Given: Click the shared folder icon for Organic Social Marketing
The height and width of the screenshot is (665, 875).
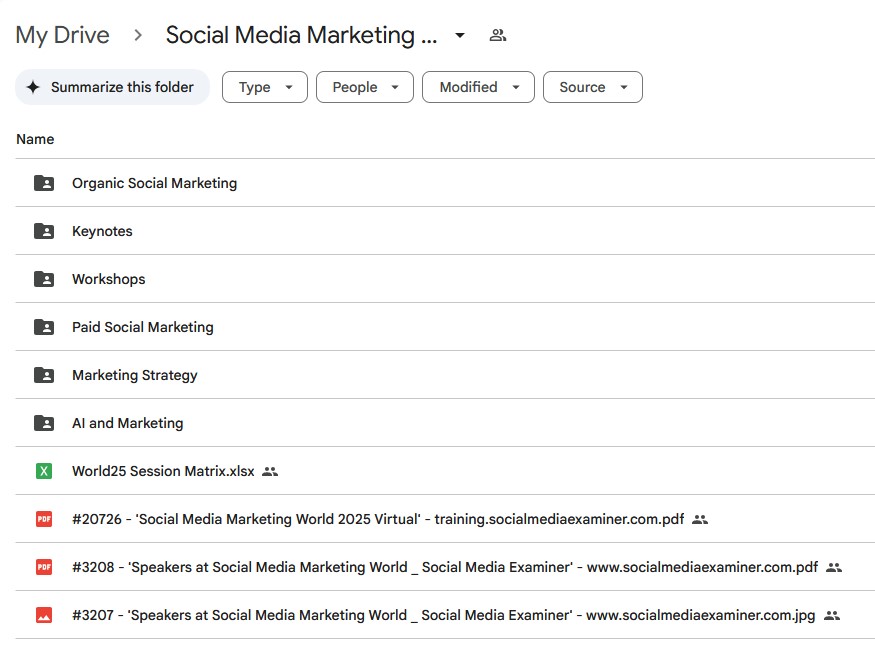Looking at the screenshot, I should tap(44, 183).
